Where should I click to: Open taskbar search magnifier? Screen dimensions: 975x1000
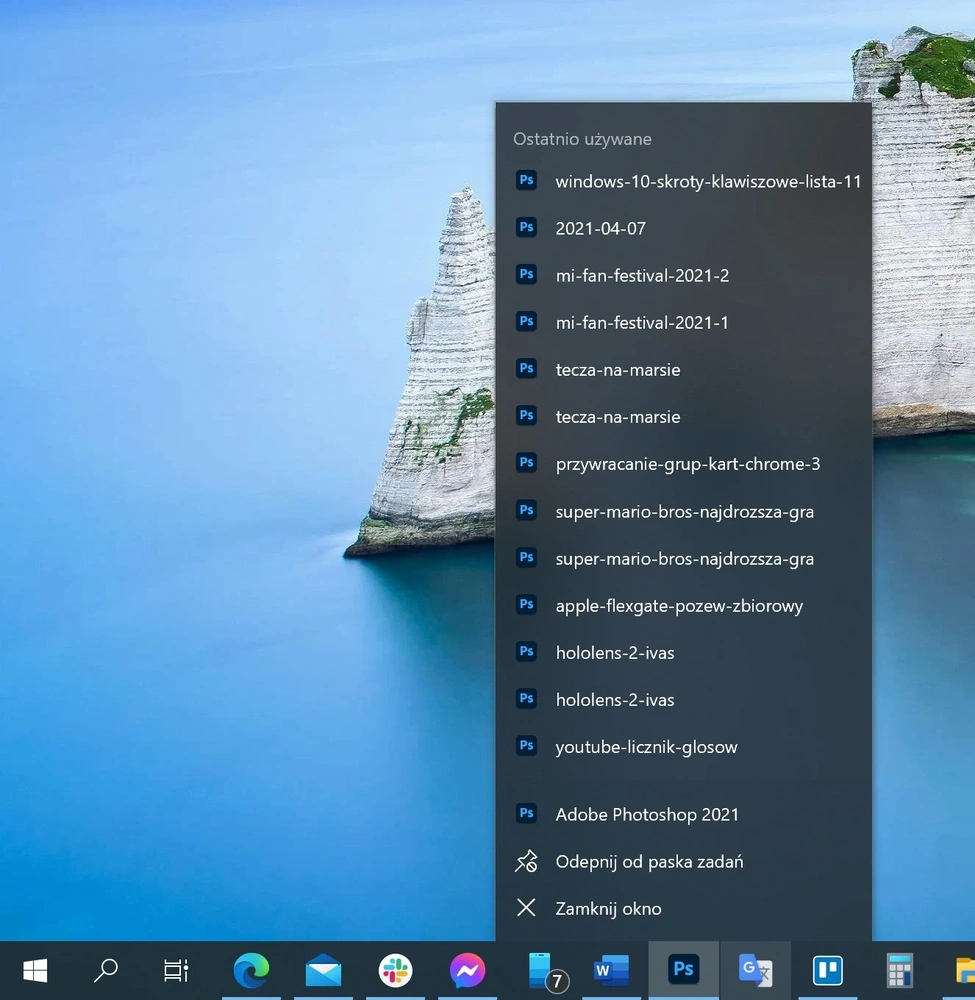coord(106,971)
